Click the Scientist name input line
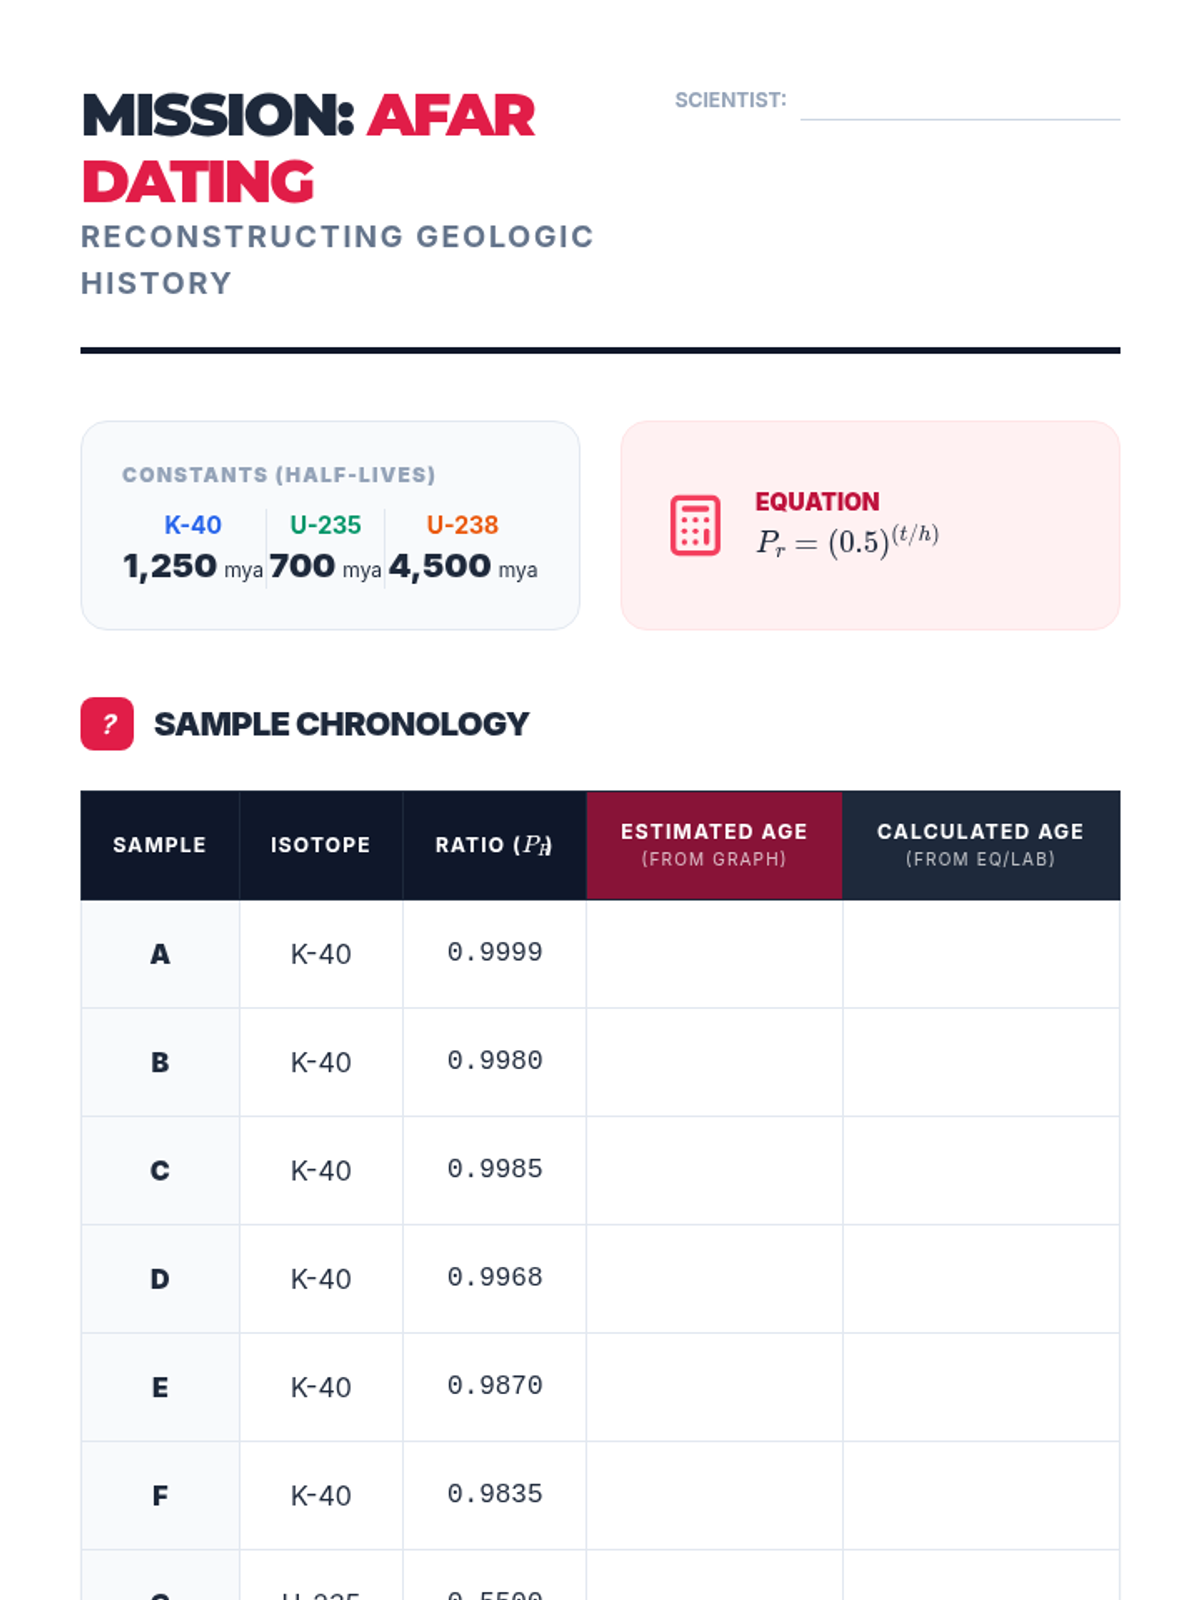 pyautogui.click(x=959, y=104)
